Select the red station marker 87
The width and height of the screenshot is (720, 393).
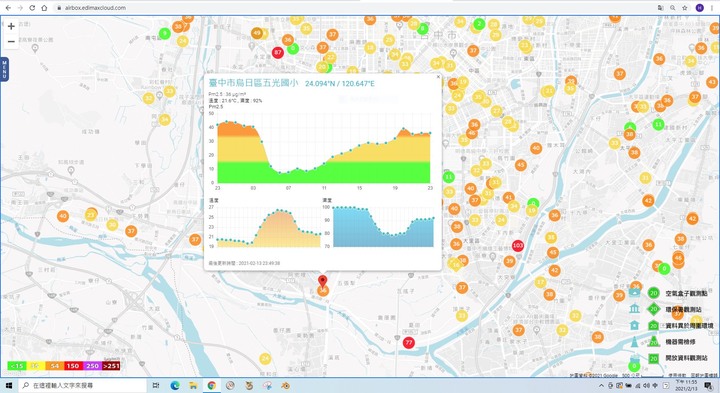(277, 52)
